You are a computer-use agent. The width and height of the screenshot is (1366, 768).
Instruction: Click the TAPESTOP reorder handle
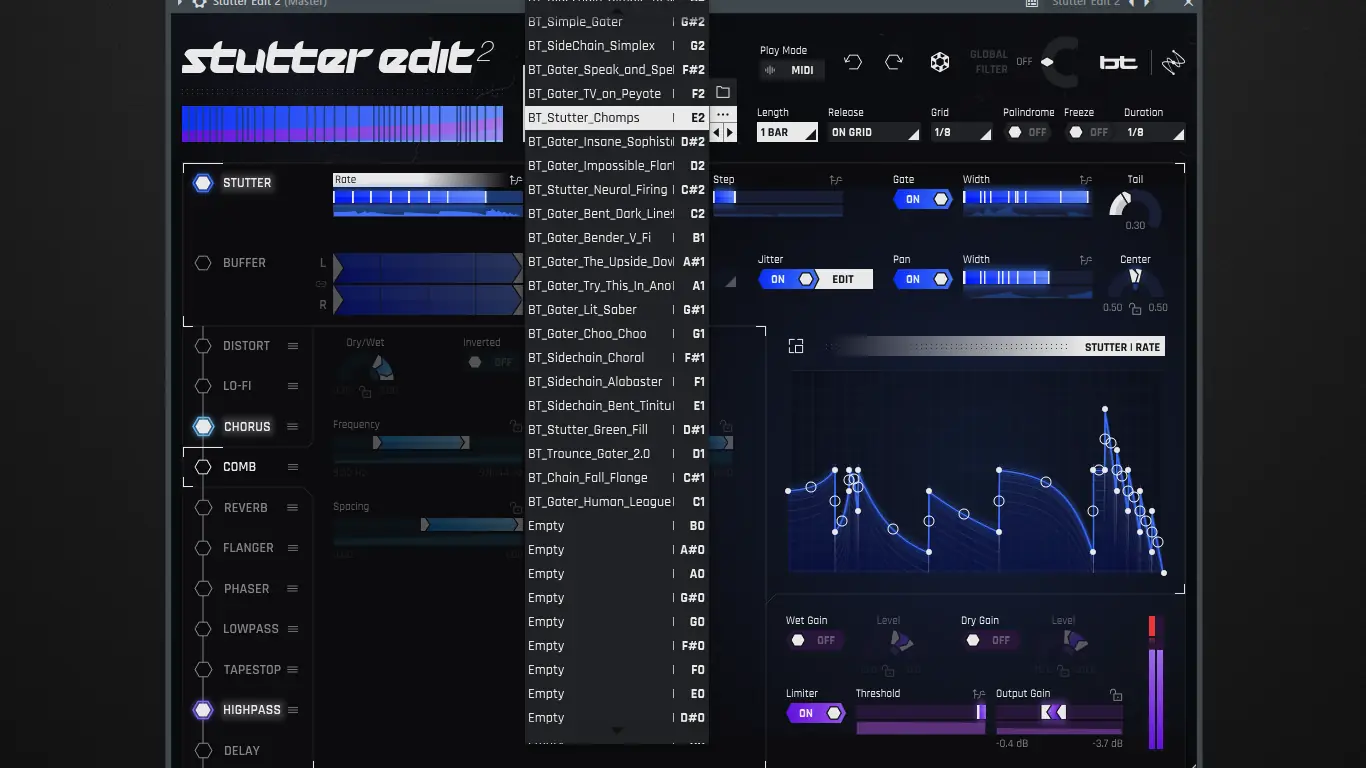pos(293,670)
